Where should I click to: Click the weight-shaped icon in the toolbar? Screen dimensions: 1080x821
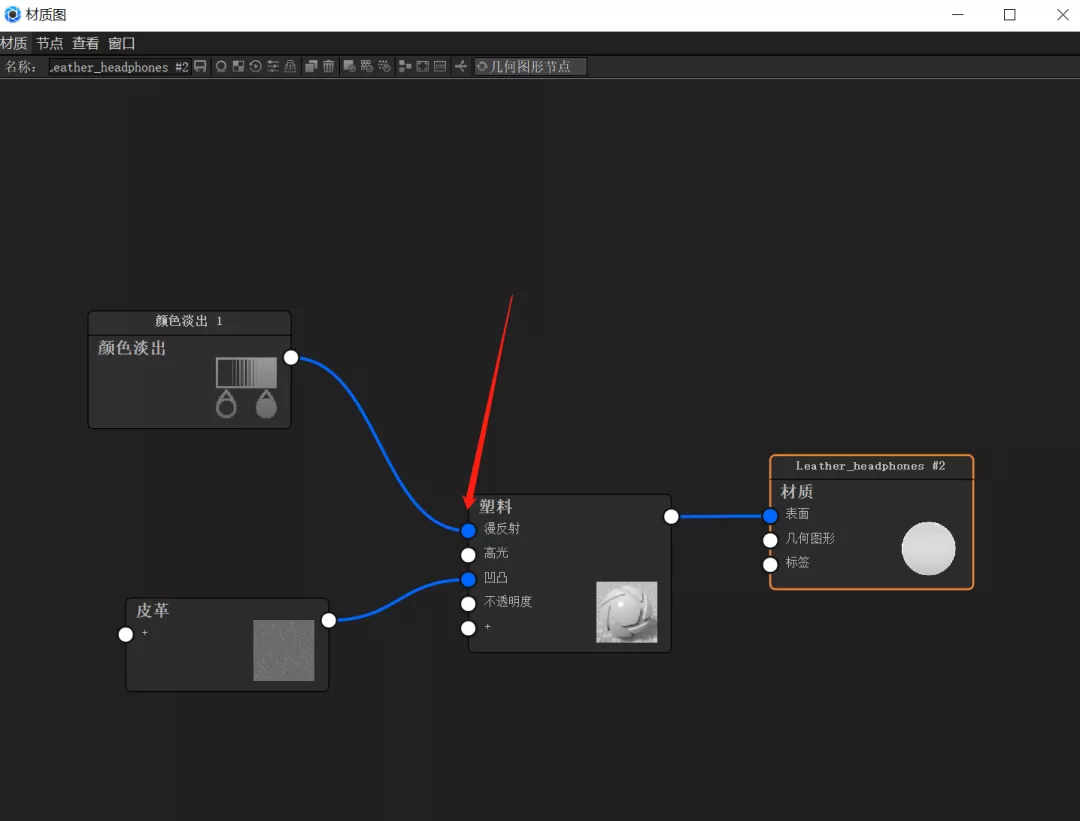(291, 66)
